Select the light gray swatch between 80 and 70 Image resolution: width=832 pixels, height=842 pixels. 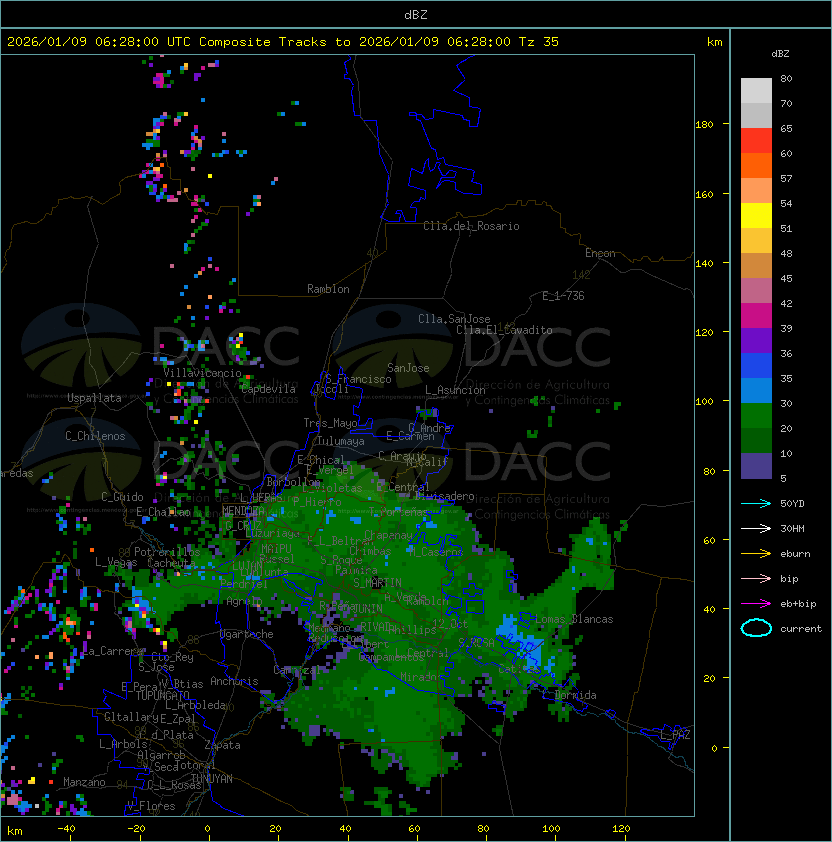(x=756, y=91)
